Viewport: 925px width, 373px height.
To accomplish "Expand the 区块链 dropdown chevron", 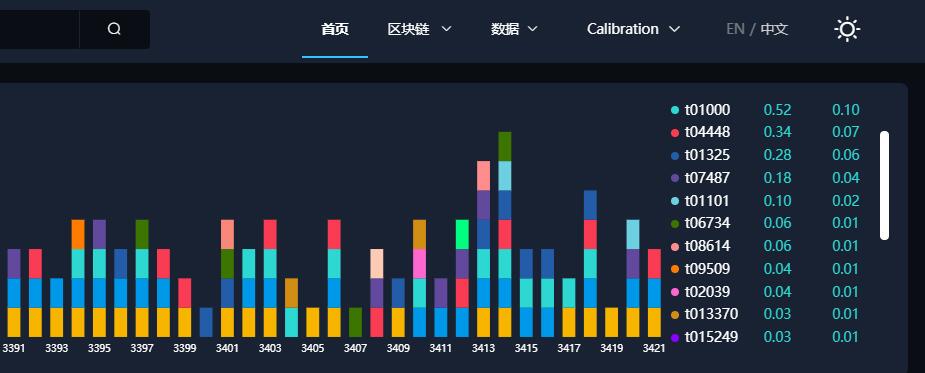I will pos(447,29).
